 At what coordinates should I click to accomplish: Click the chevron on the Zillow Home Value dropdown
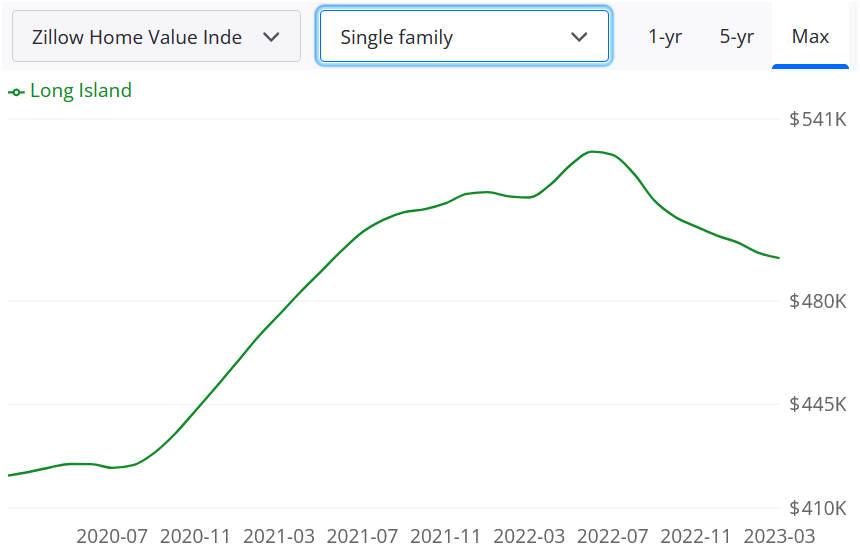(271, 37)
